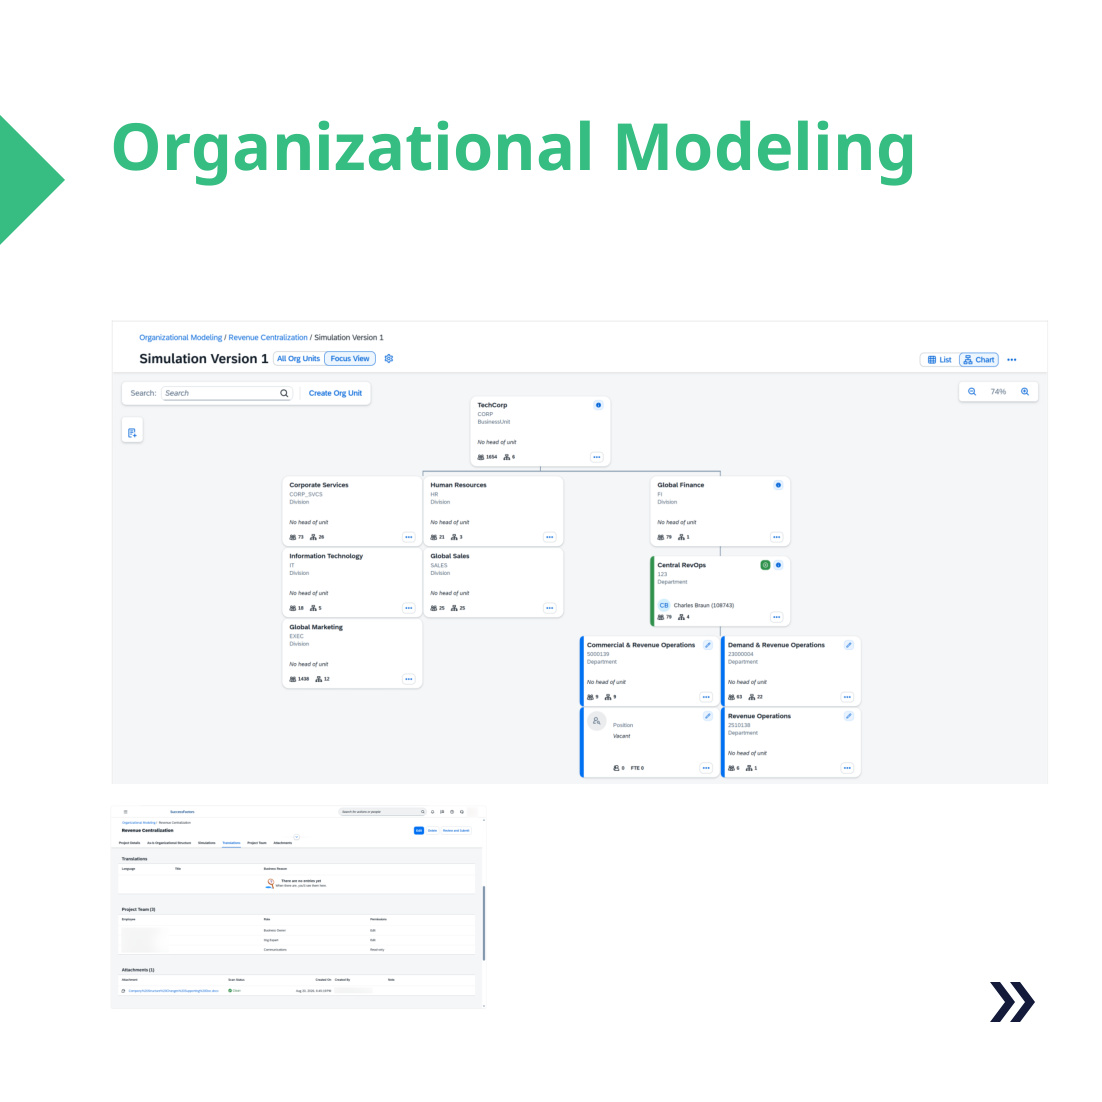
Task: Open more options on Global Marketing card
Action: [x=408, y=679]
